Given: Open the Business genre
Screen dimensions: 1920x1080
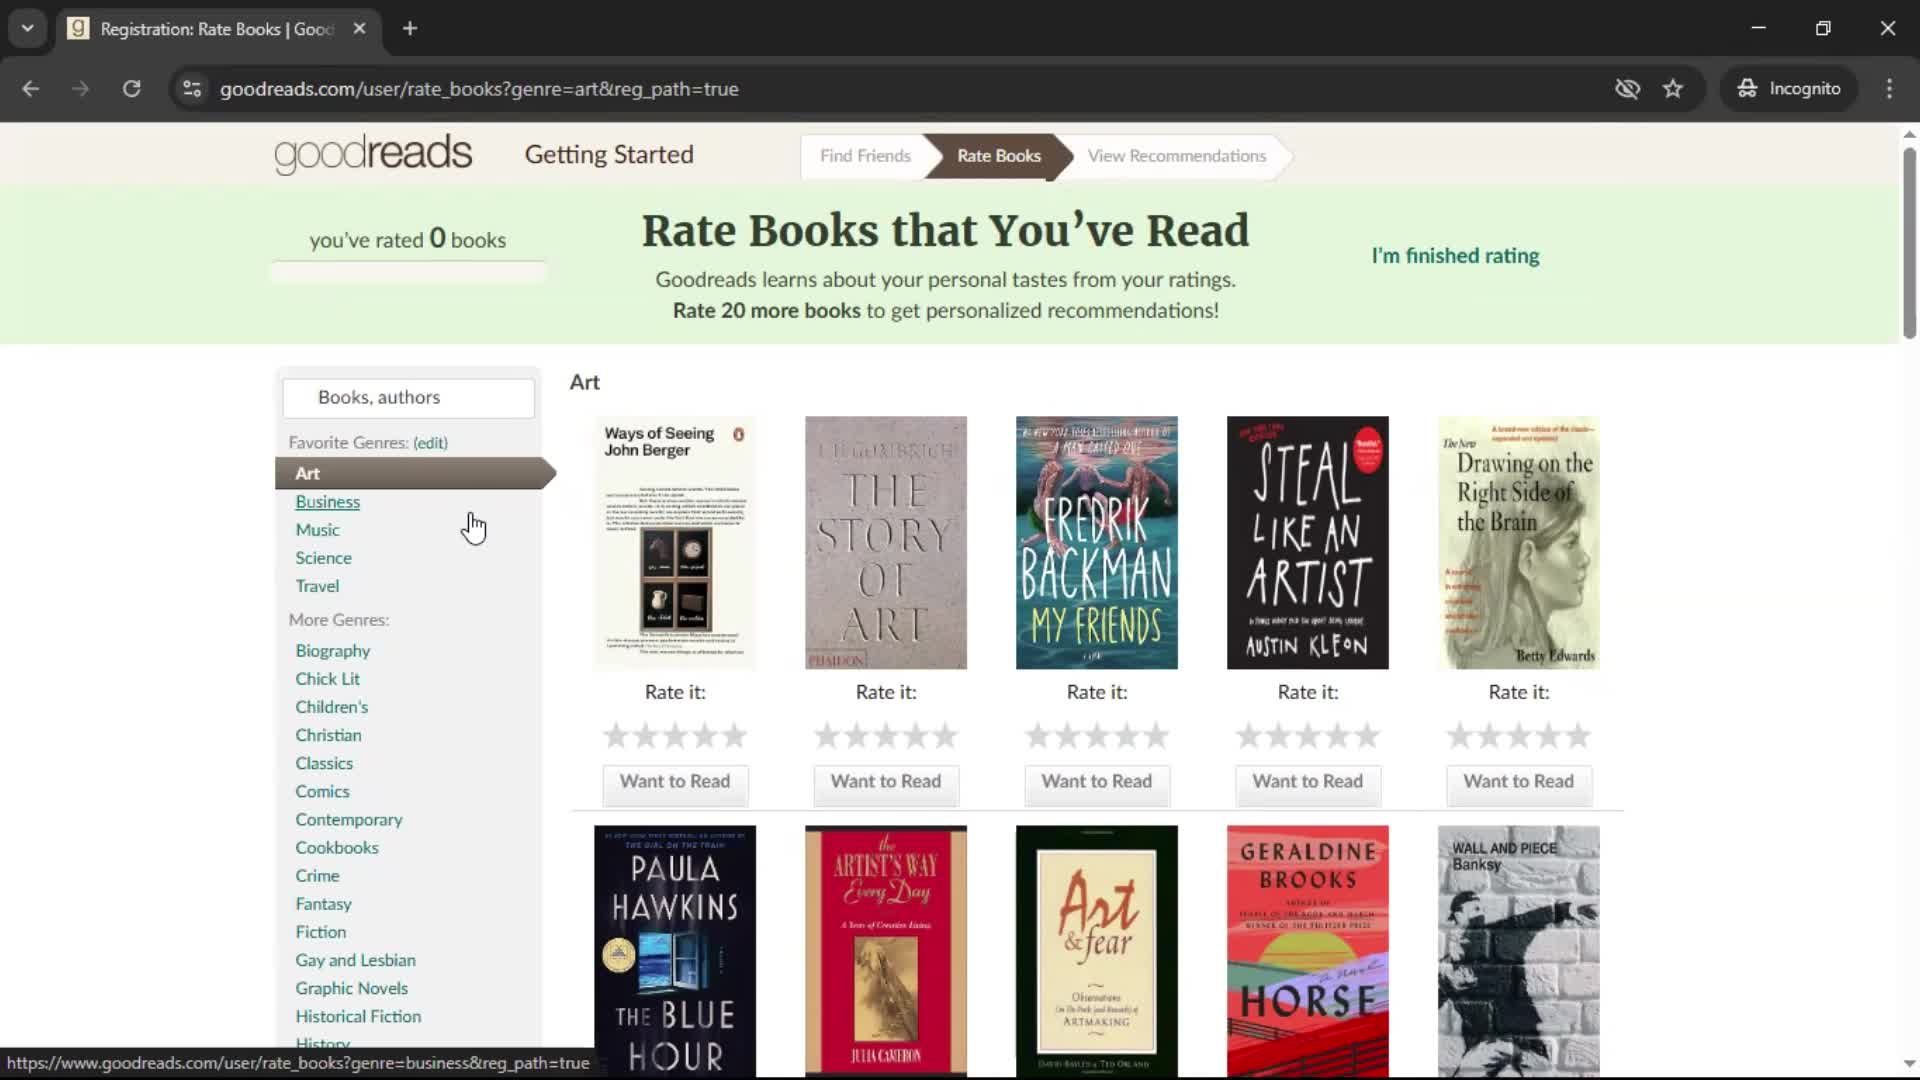Looking at the screenshot, I should 327,502.
